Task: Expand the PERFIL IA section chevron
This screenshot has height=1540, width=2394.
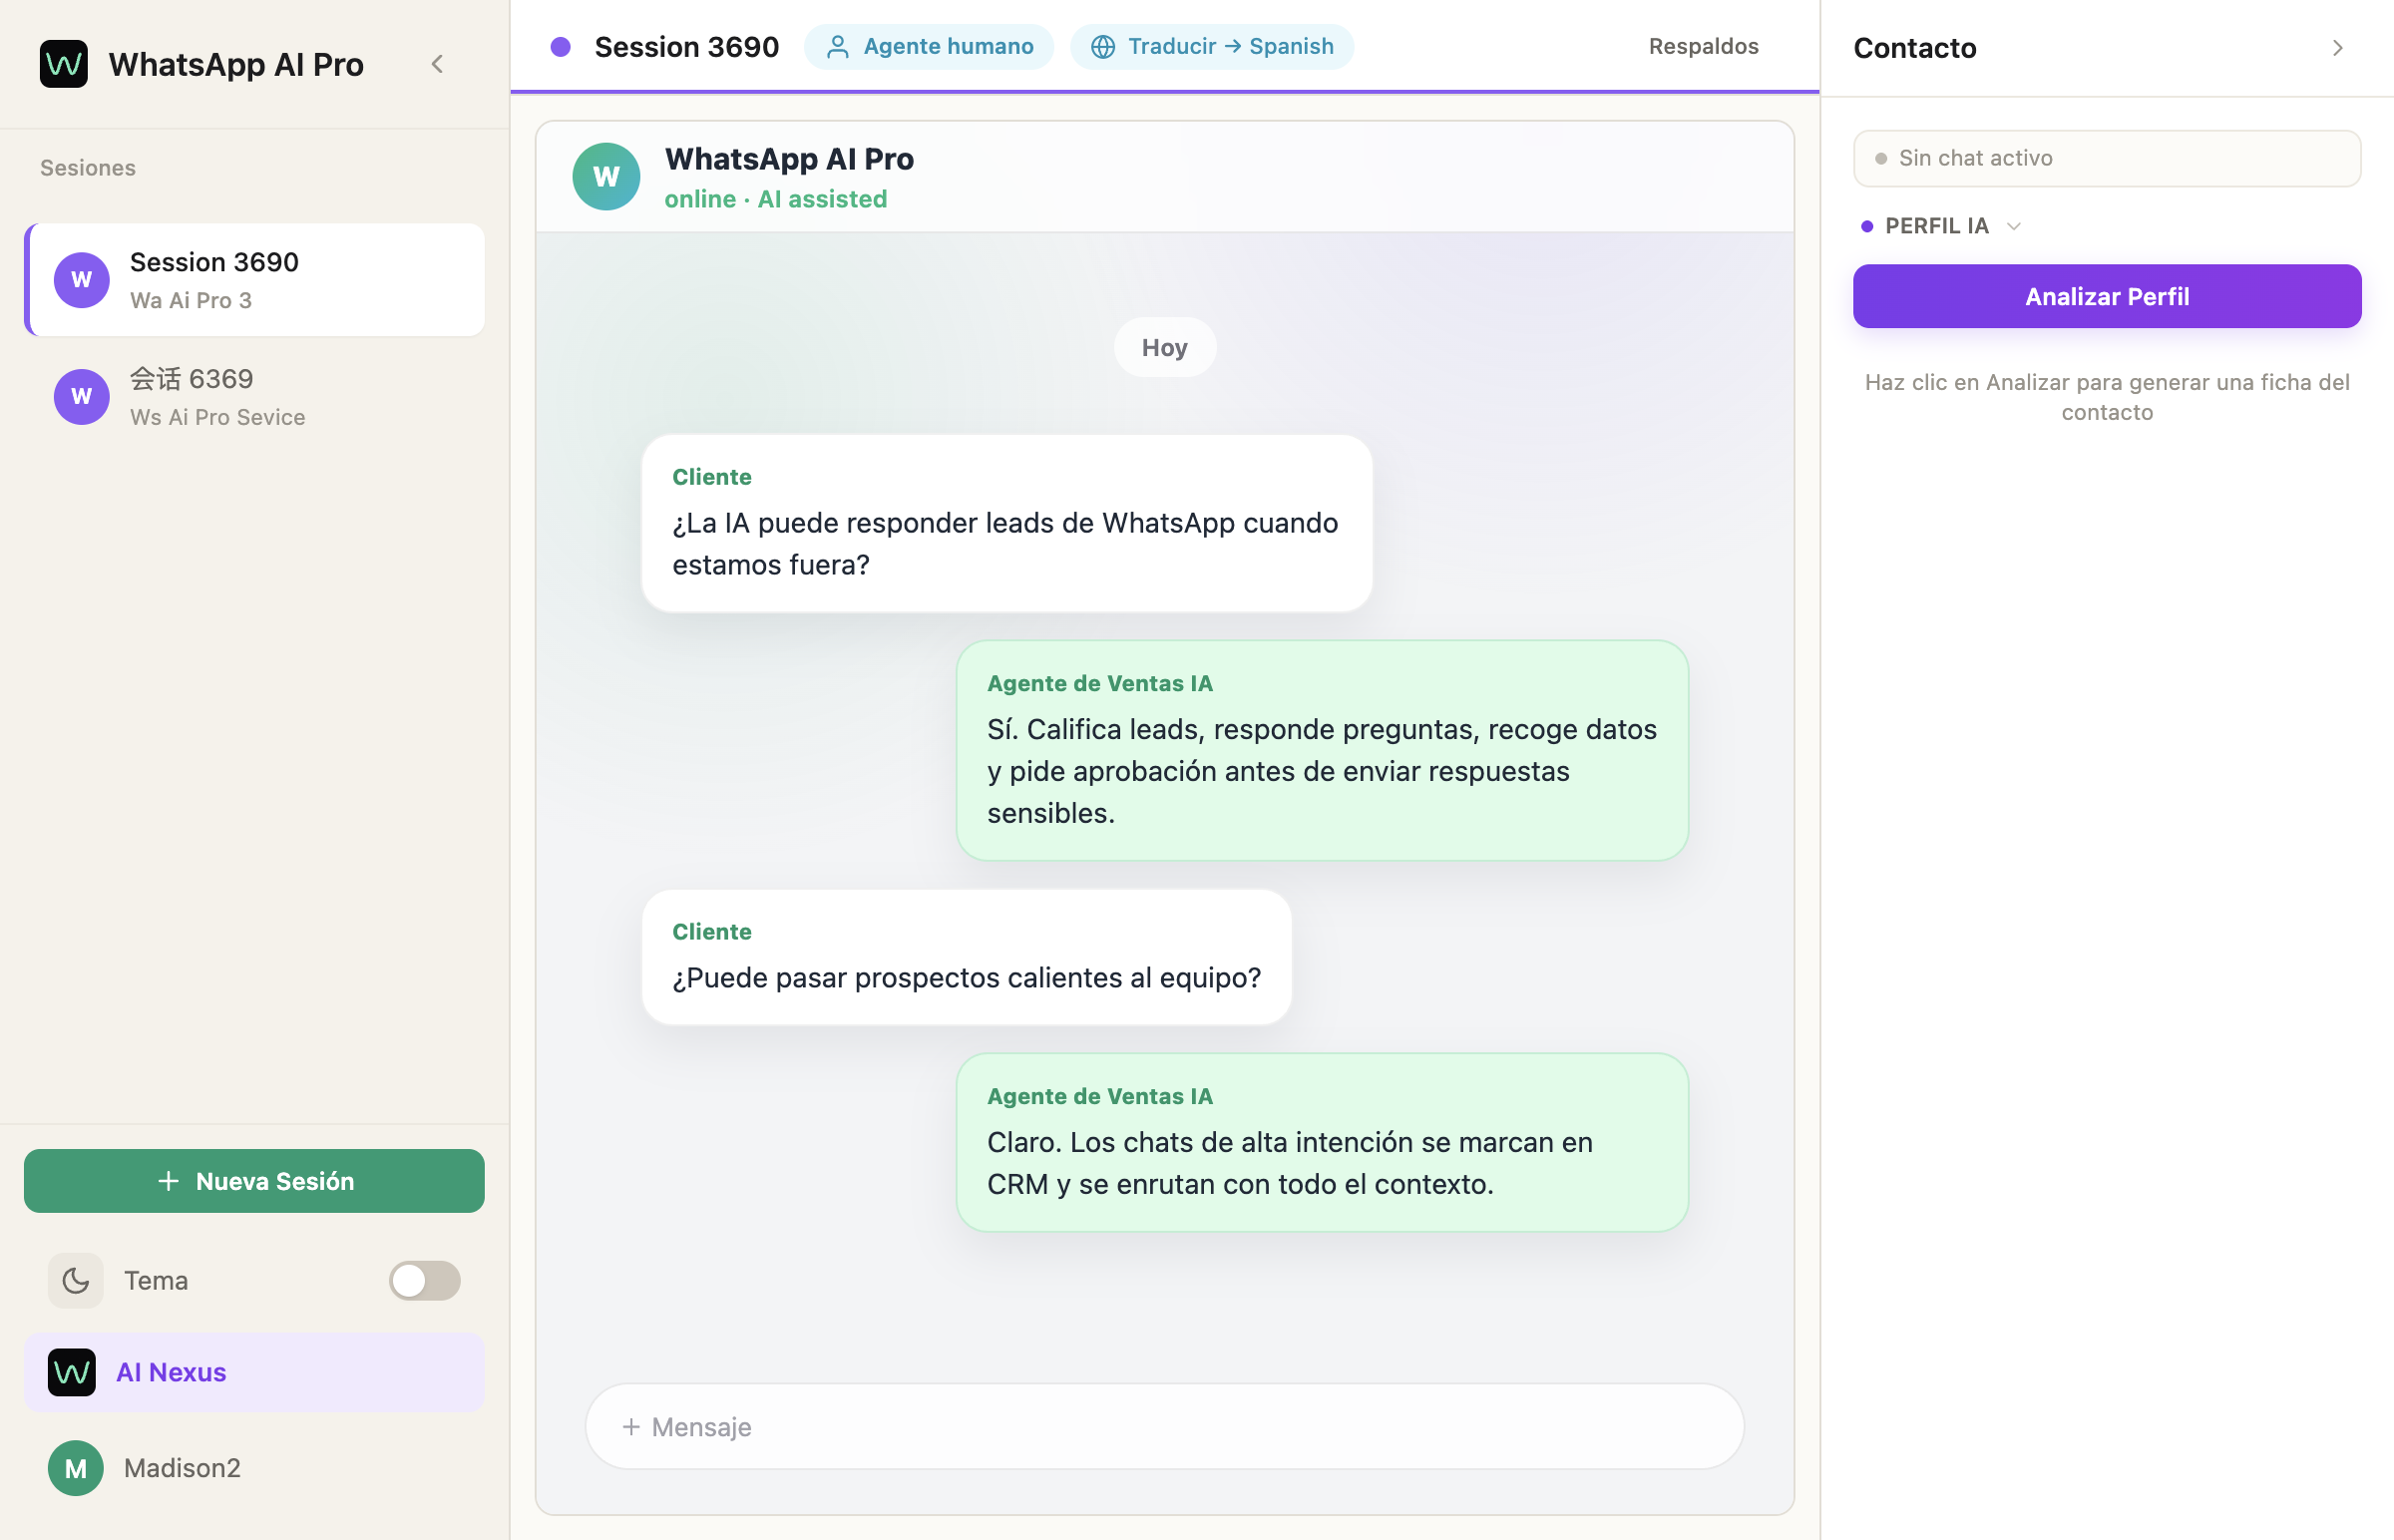Action: click(x=2014, y=226)
